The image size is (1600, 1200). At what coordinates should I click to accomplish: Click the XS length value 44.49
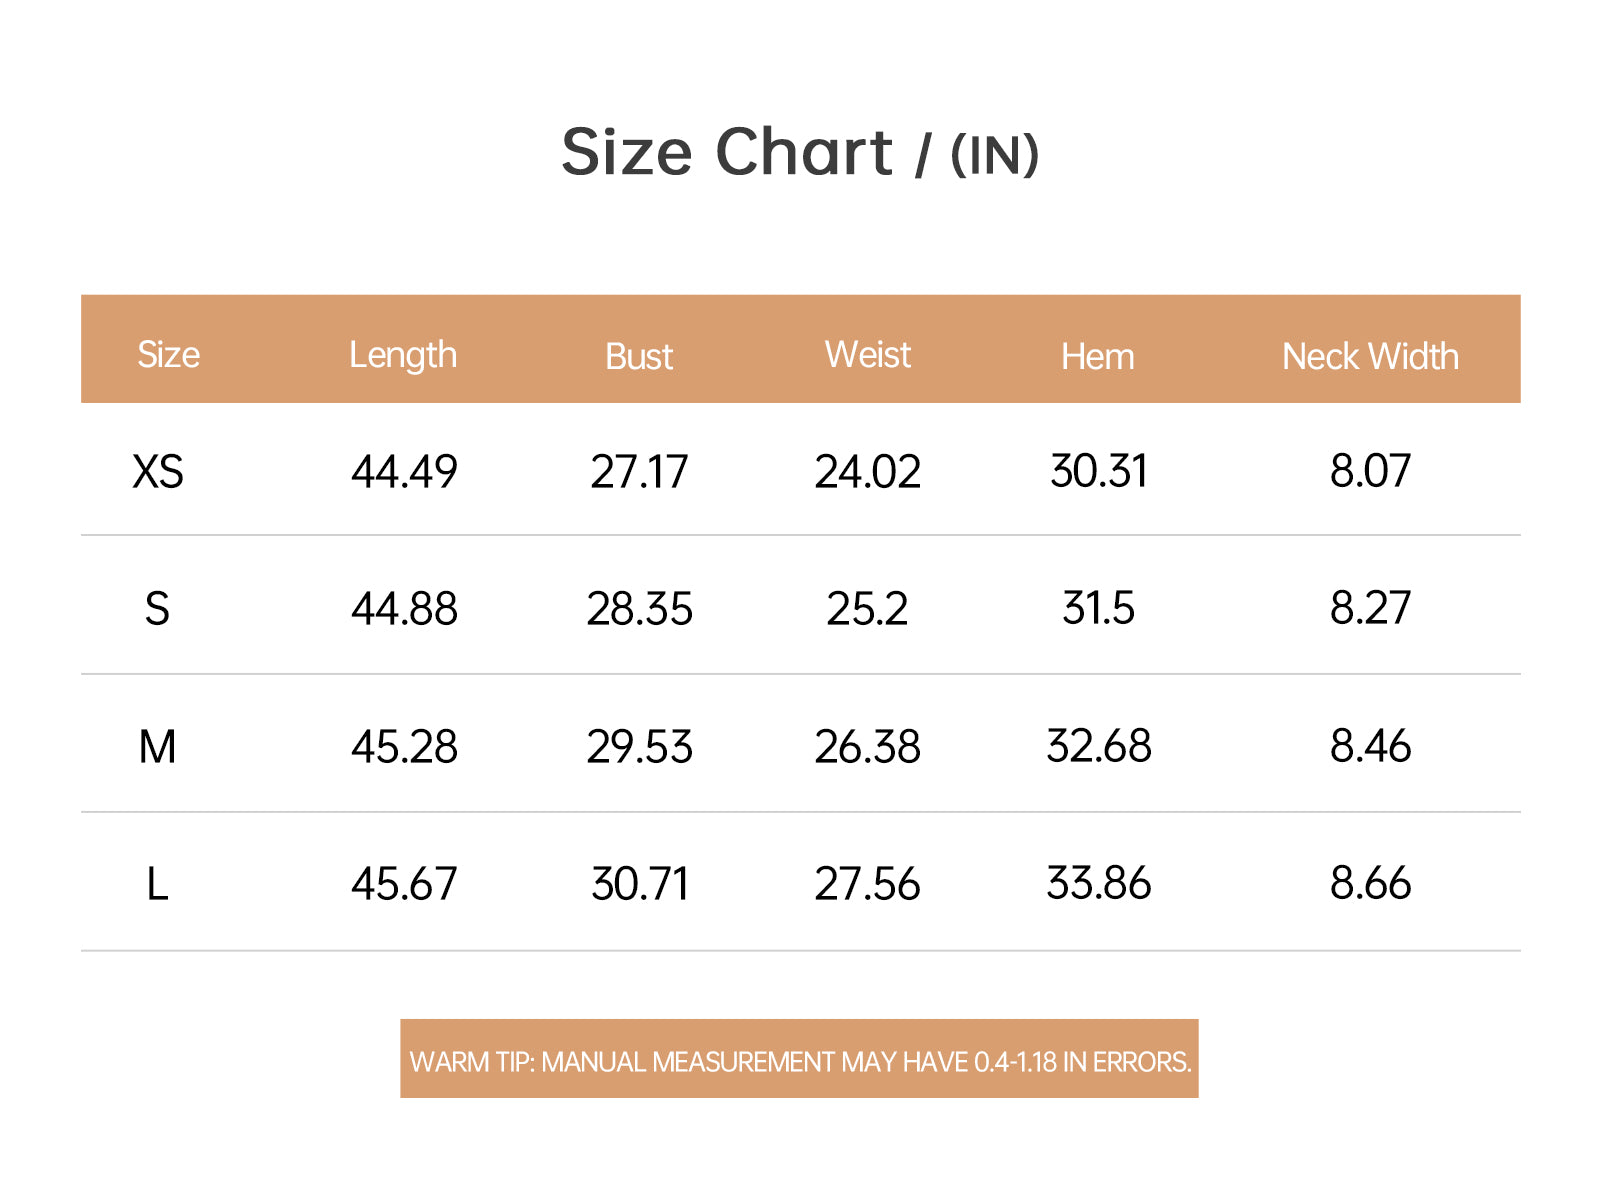click(404, 472)
